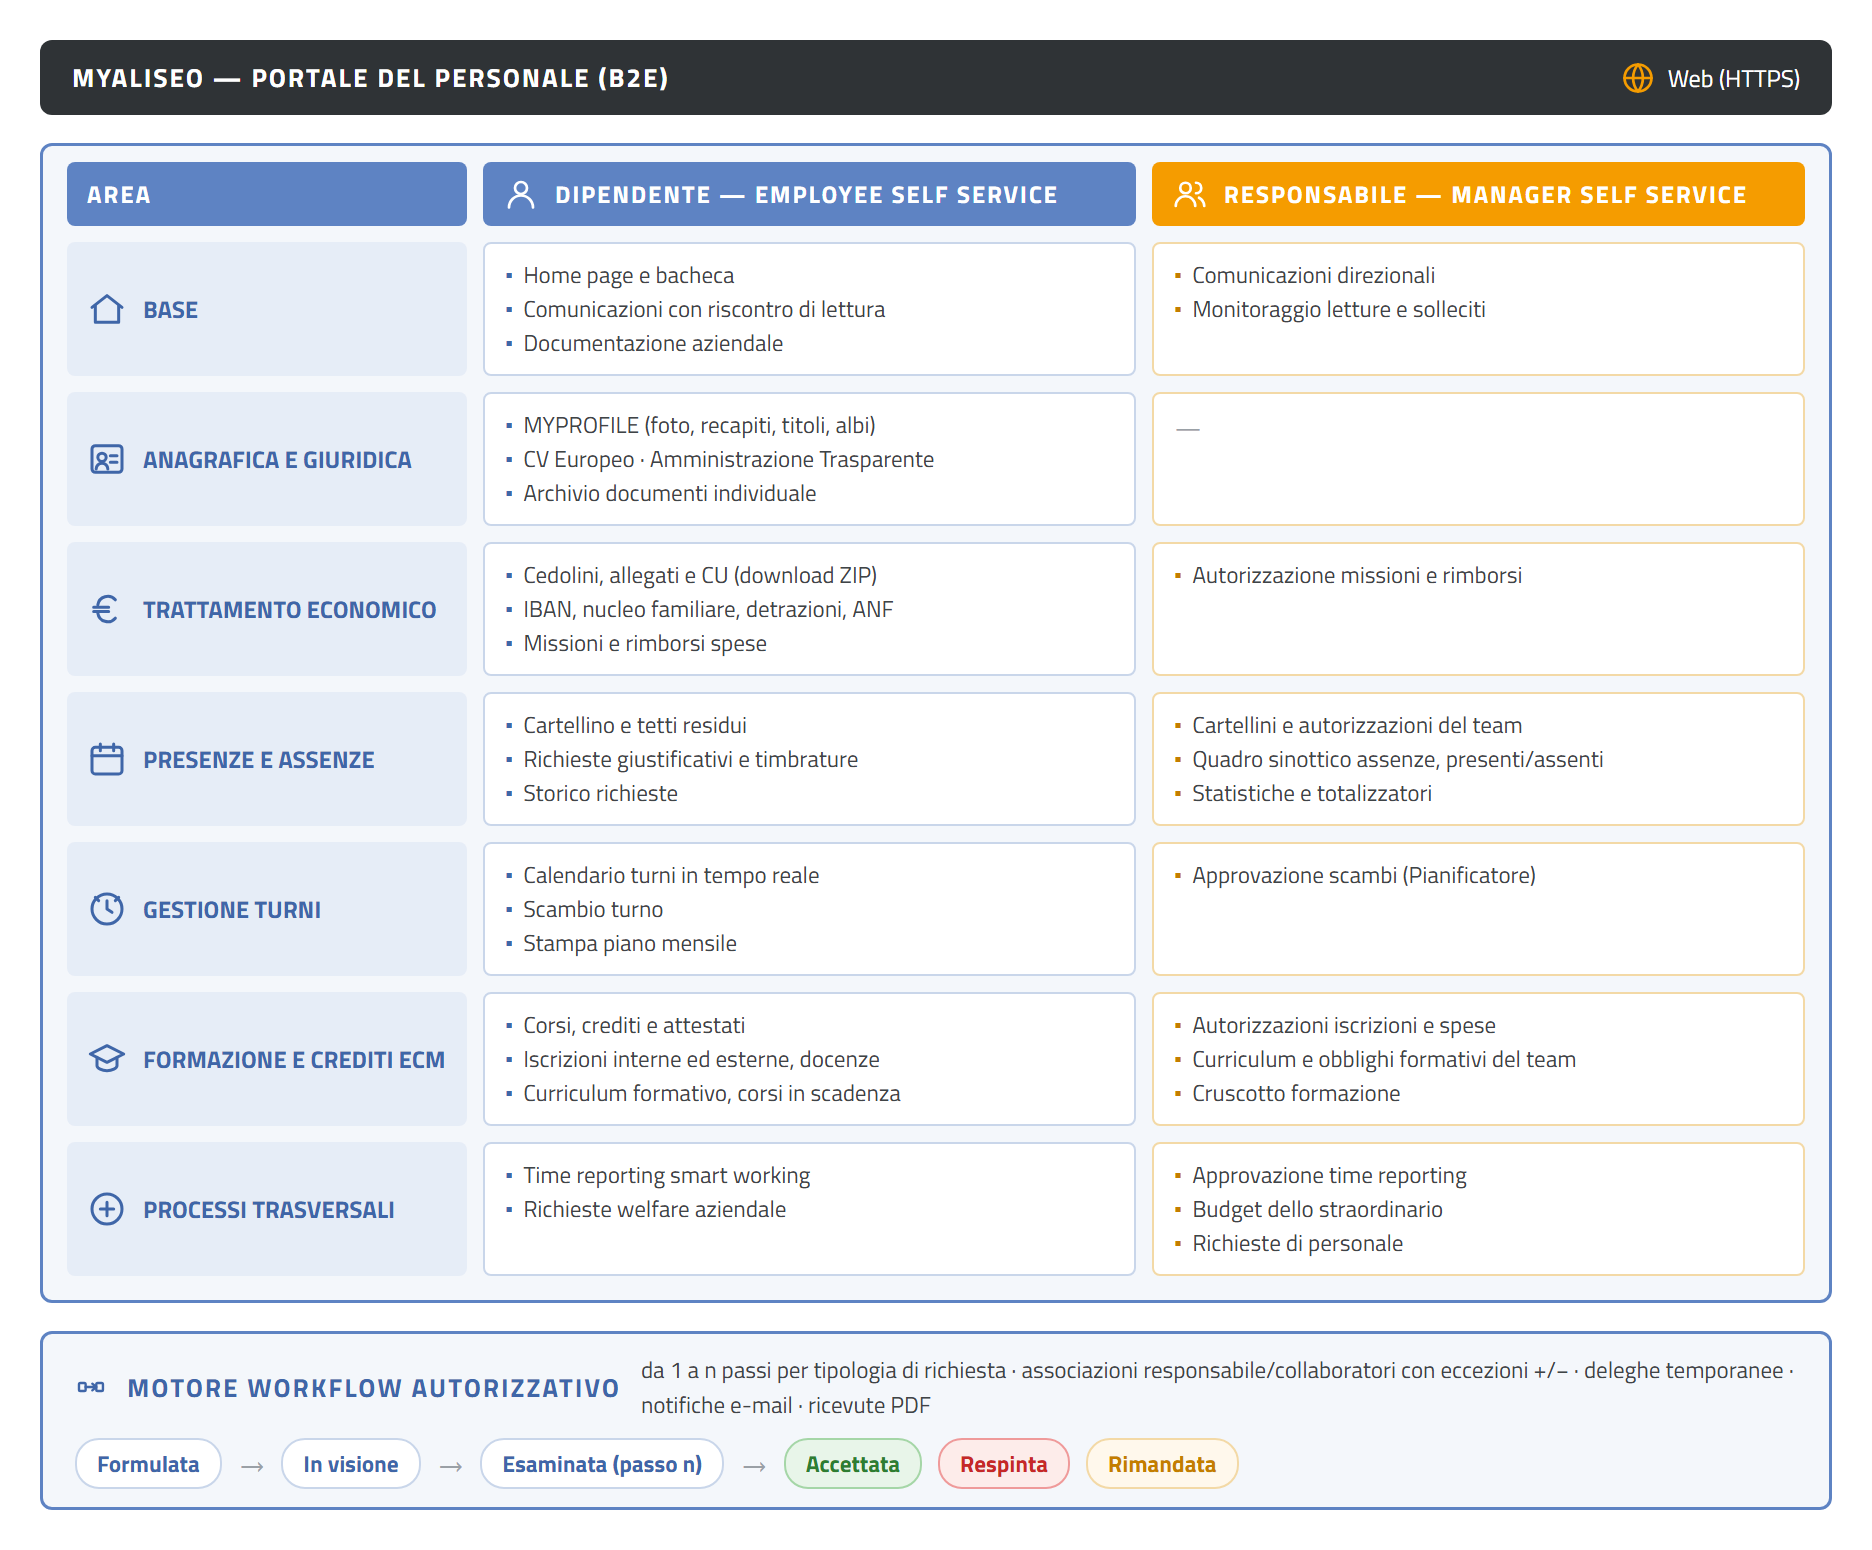This screenshot has height=1550, width=1872.
Task: Click 'Scambio turno' item
Action: coord(593,909)
